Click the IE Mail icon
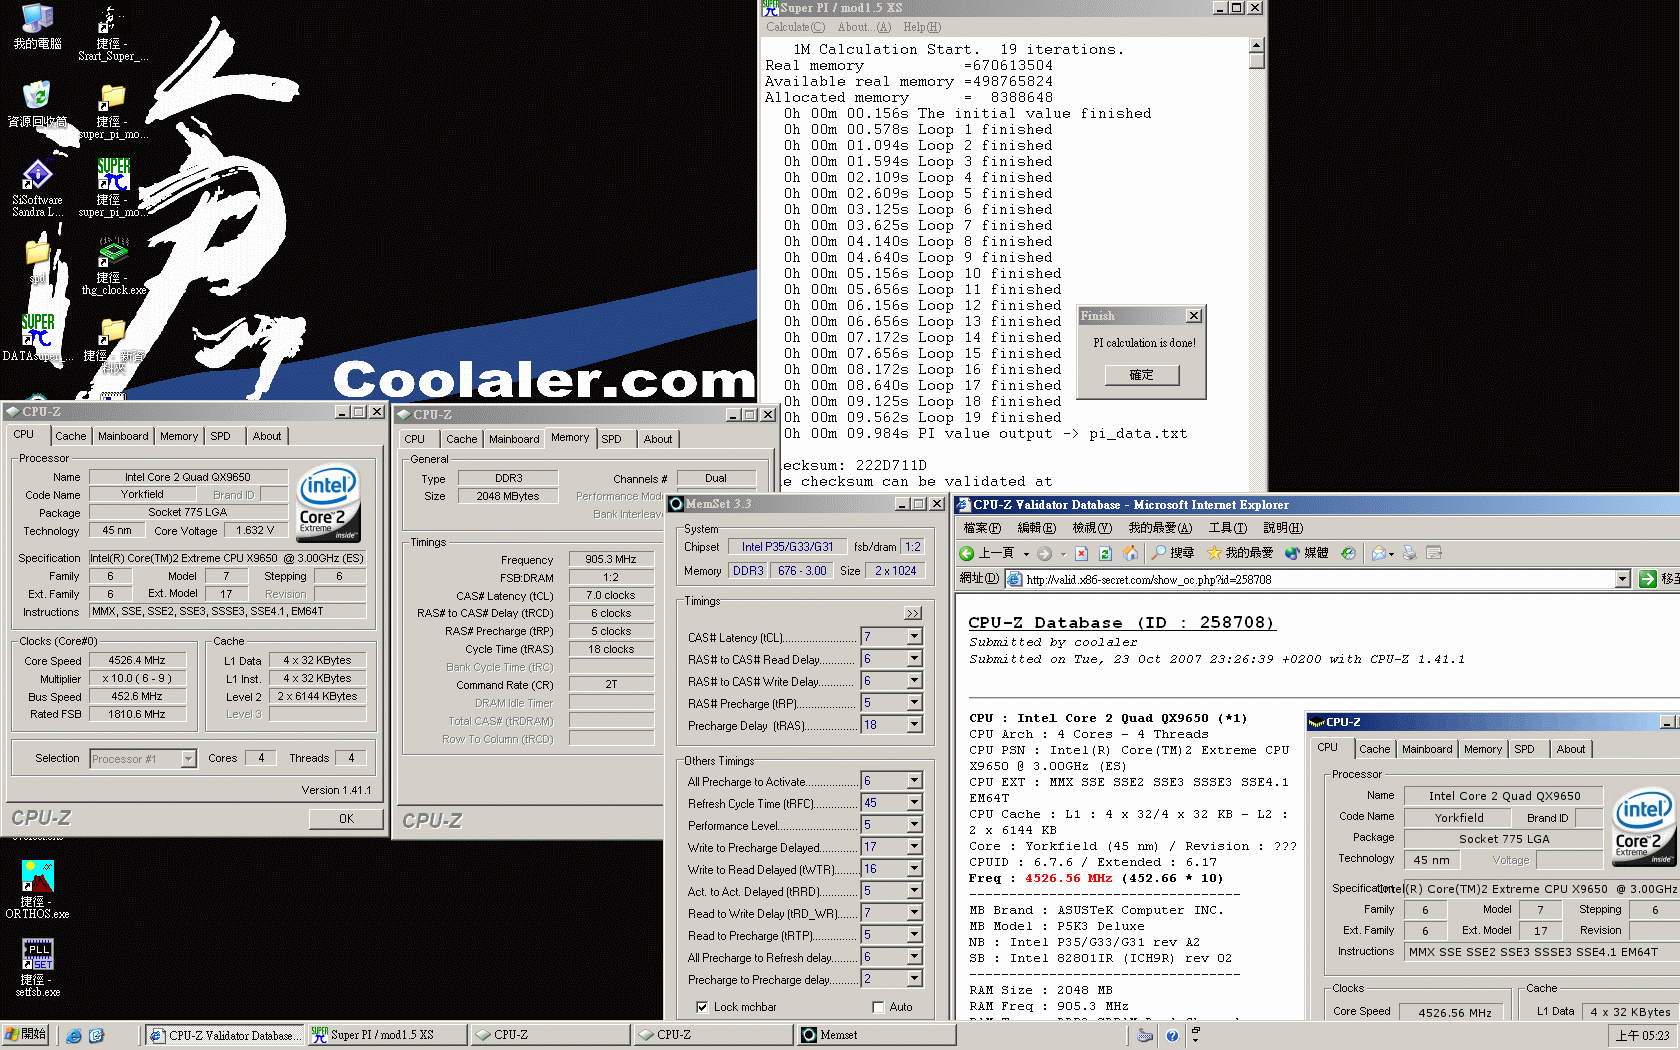1680x1050 pixels. [x=1380, y=553]
